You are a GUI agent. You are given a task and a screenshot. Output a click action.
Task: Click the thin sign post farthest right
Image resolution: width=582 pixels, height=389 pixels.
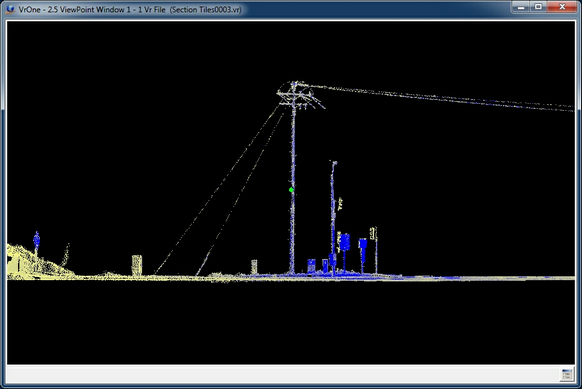click(376, 251)
